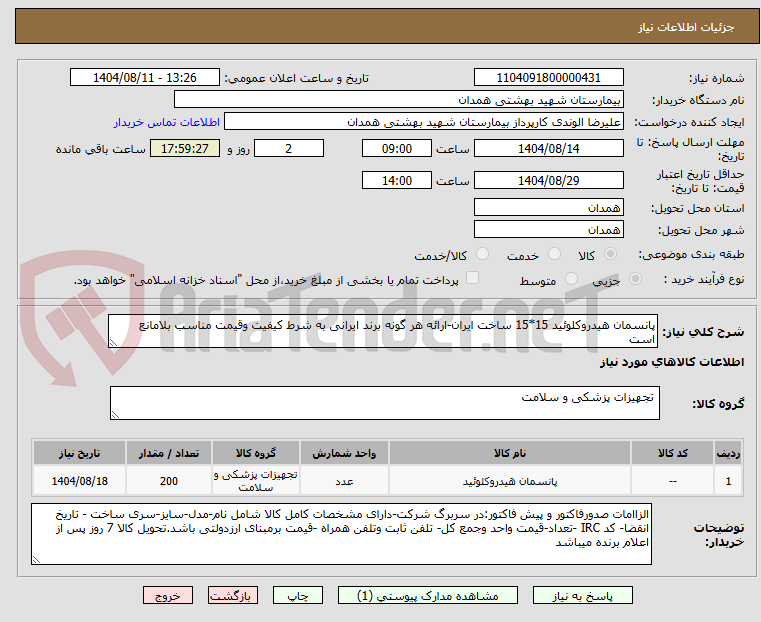Click the row number cell 1
This screenshot has height=622, width=761.
click(728, 481)
